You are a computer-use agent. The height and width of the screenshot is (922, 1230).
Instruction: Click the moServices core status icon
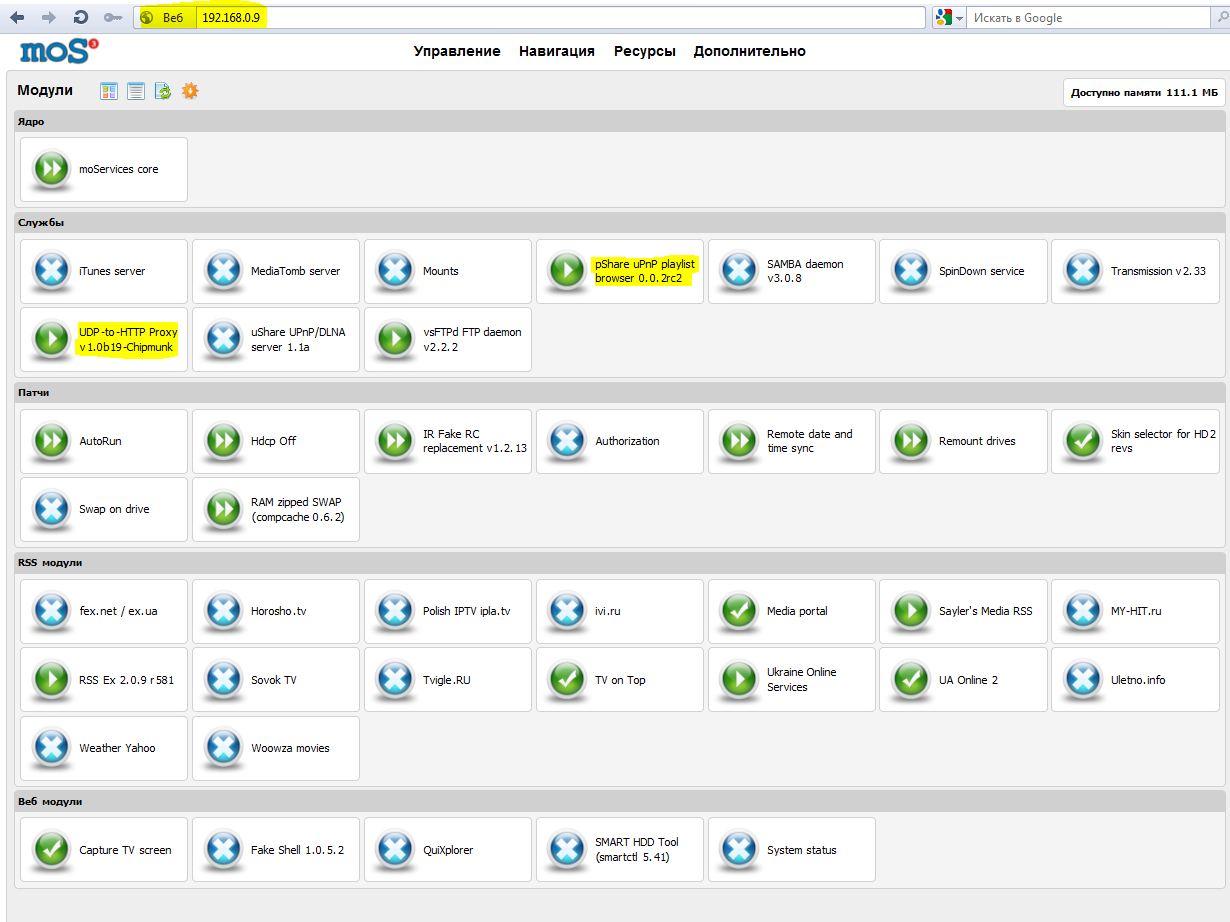coord(51,169)
